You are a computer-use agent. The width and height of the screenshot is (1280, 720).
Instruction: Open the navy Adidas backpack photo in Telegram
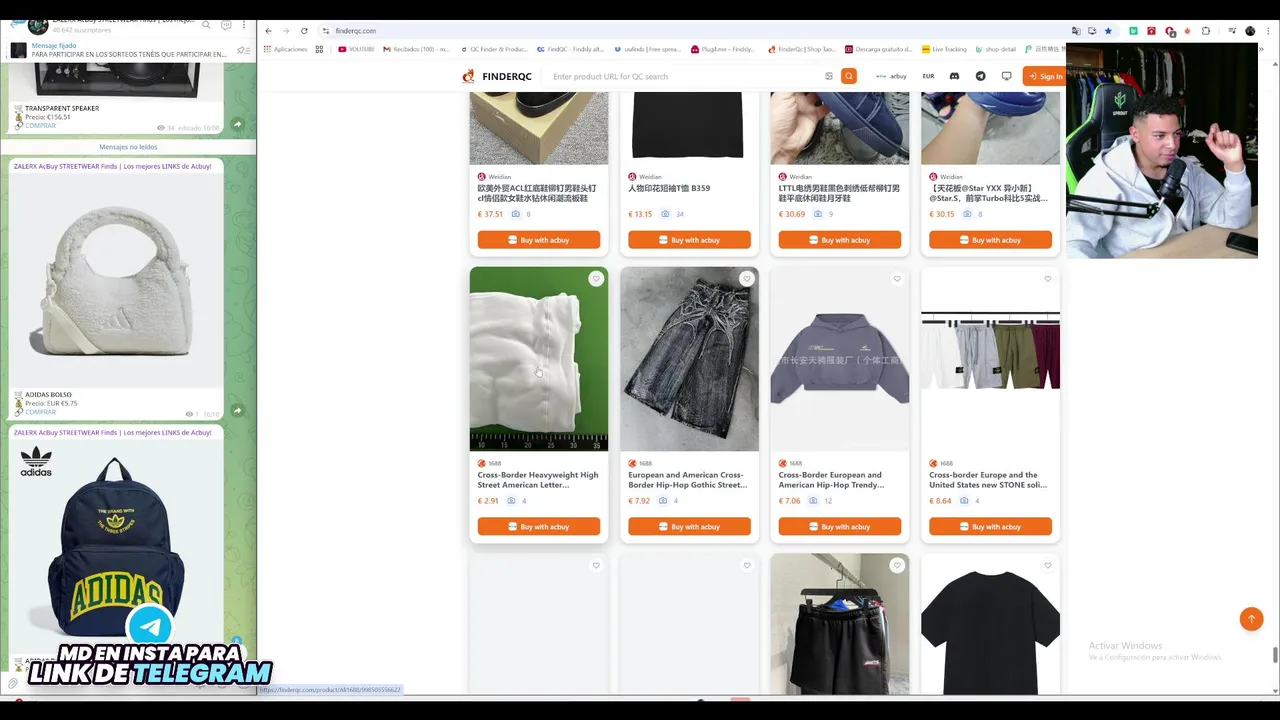[x=116, y=548]
